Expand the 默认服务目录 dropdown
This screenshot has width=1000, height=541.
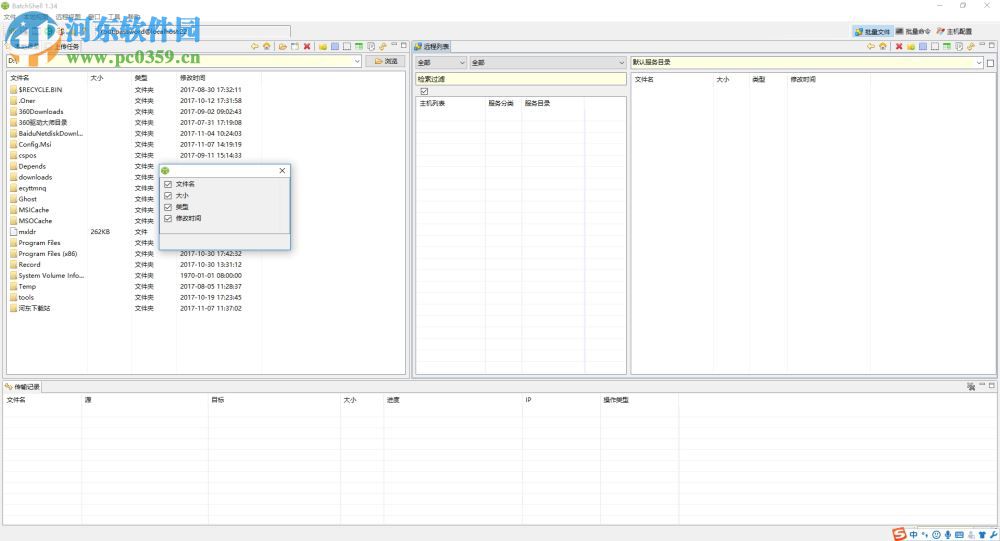(x=979, y=63)
